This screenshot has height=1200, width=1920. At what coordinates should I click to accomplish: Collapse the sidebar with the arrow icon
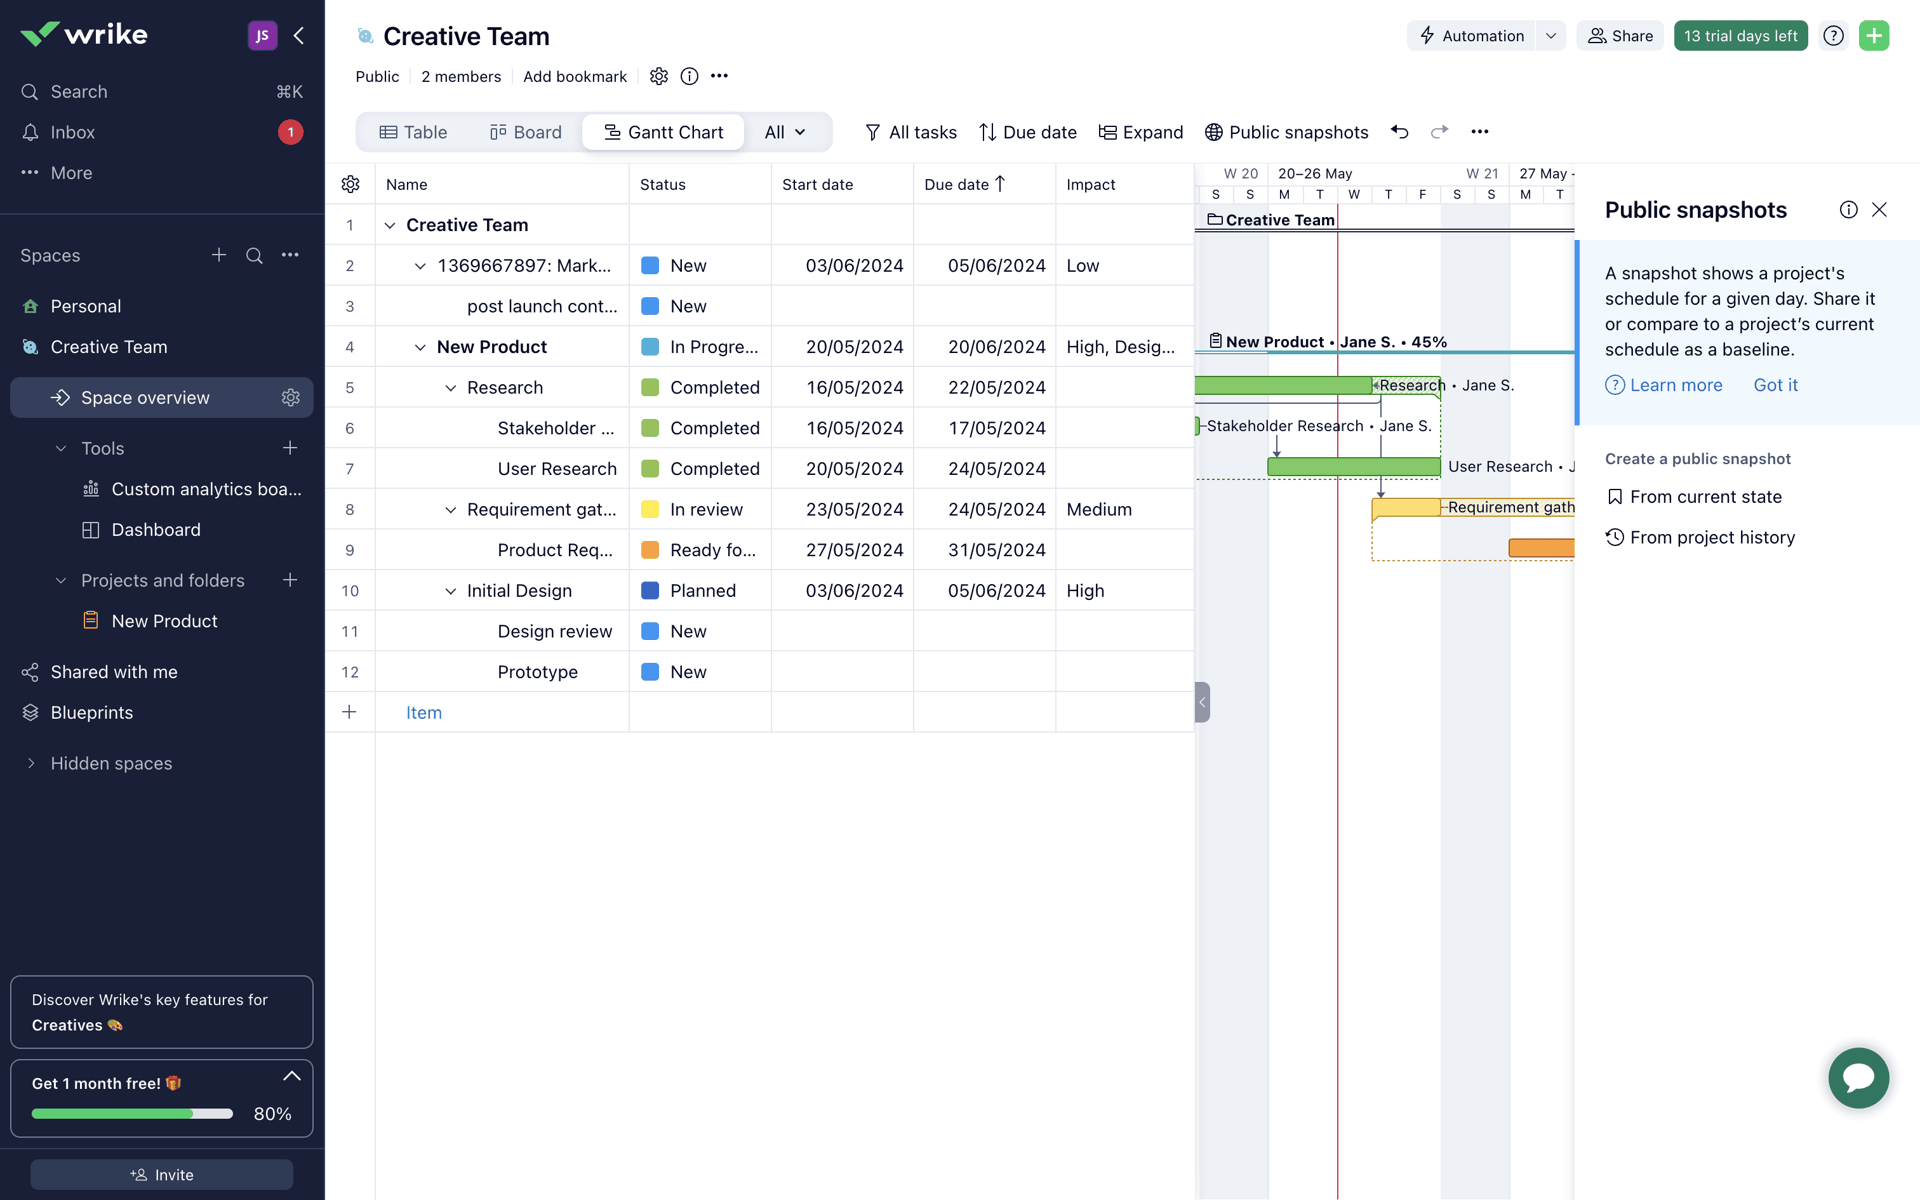(x=298, y=36)
